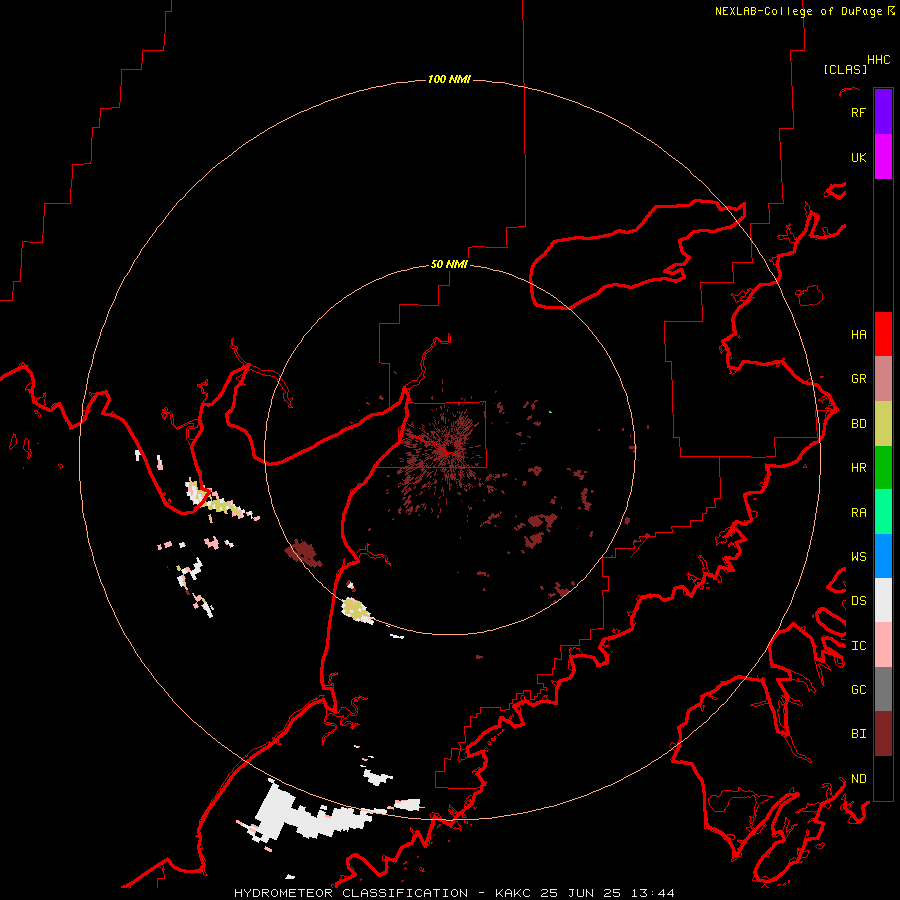Click the IC pink legend swatch
Screen dimensions: 900x900
coord(883,645)
